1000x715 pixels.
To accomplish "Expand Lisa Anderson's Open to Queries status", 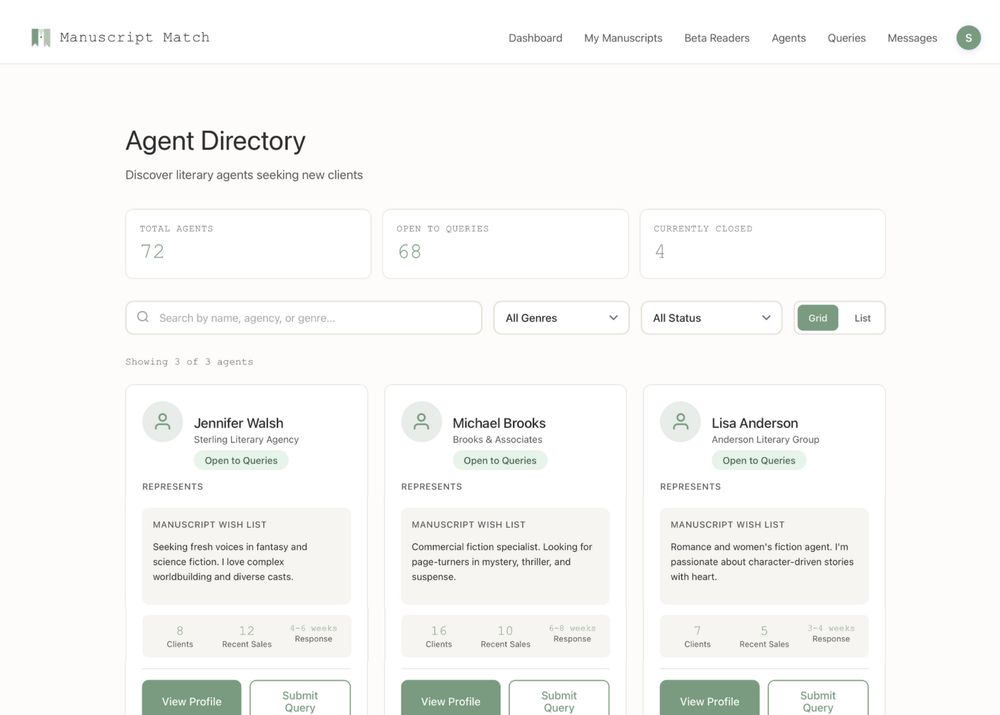I will coord(757,459).
